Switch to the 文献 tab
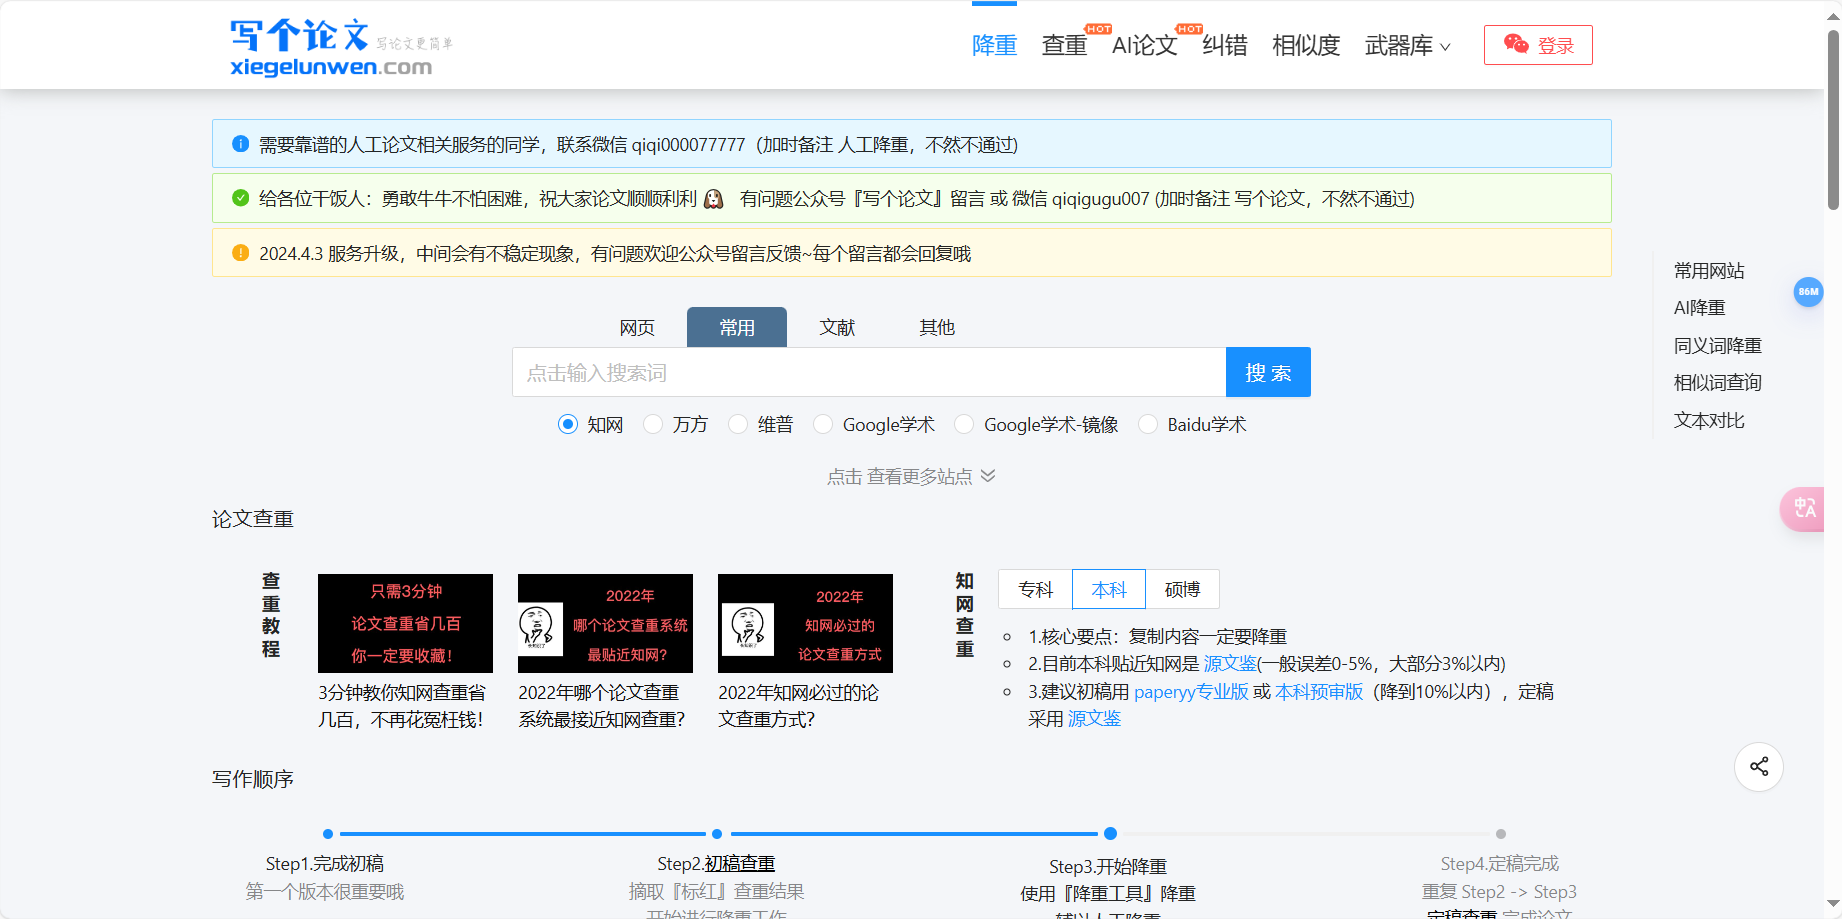Image resolution: width=1842 pixels, height=919 pixels. tap(837, 327)
